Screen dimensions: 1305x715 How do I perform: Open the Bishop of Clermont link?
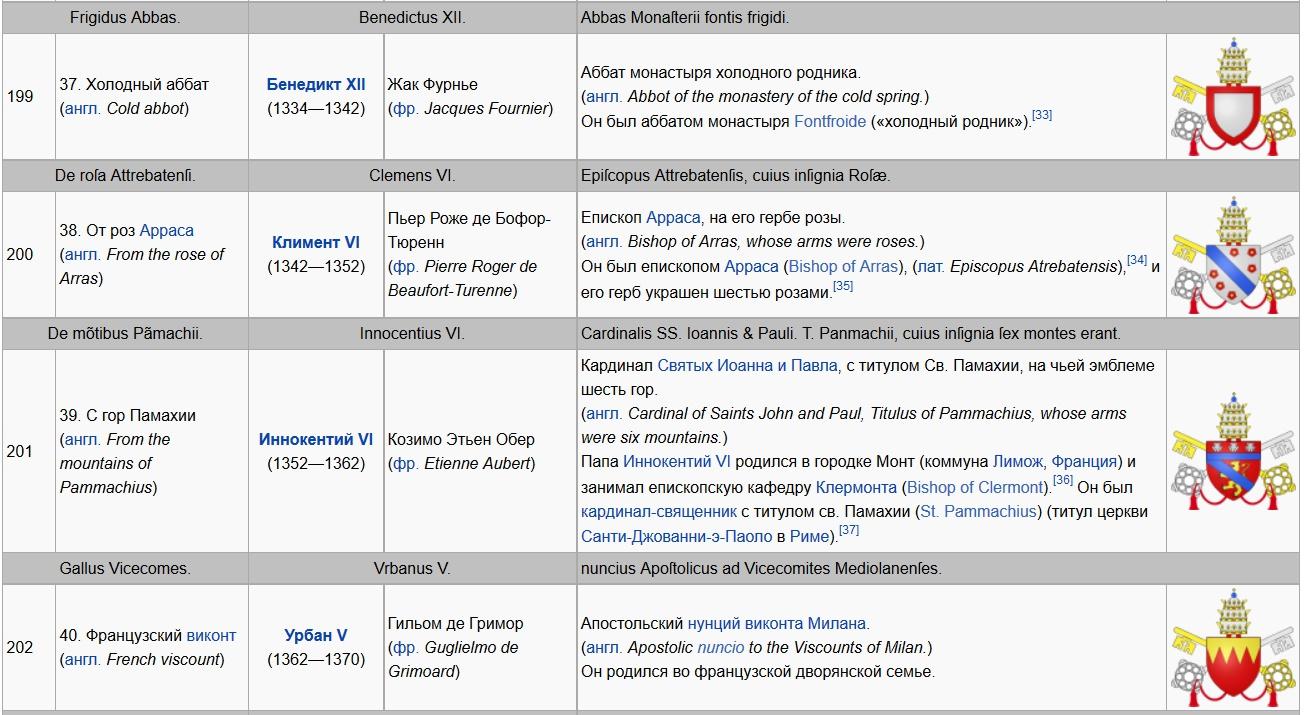(974, 487)
